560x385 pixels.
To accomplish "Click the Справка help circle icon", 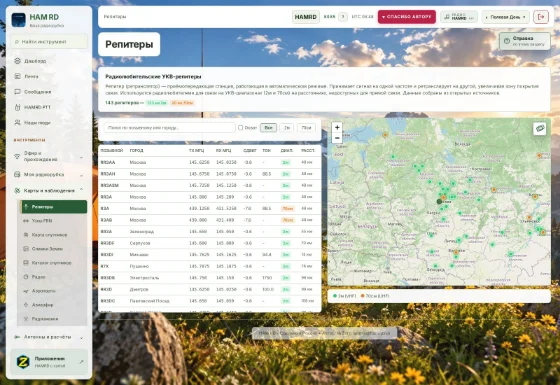I will (507, 41).
